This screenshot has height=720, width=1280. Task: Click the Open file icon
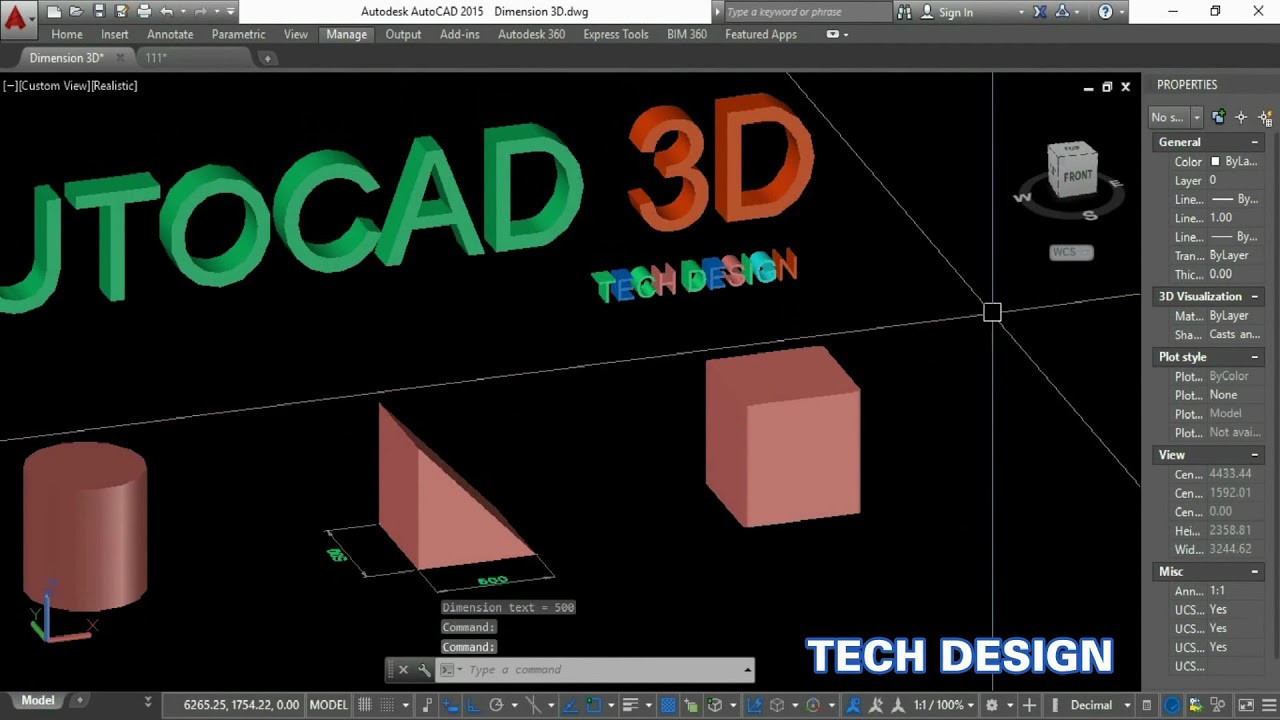[77, 12]
